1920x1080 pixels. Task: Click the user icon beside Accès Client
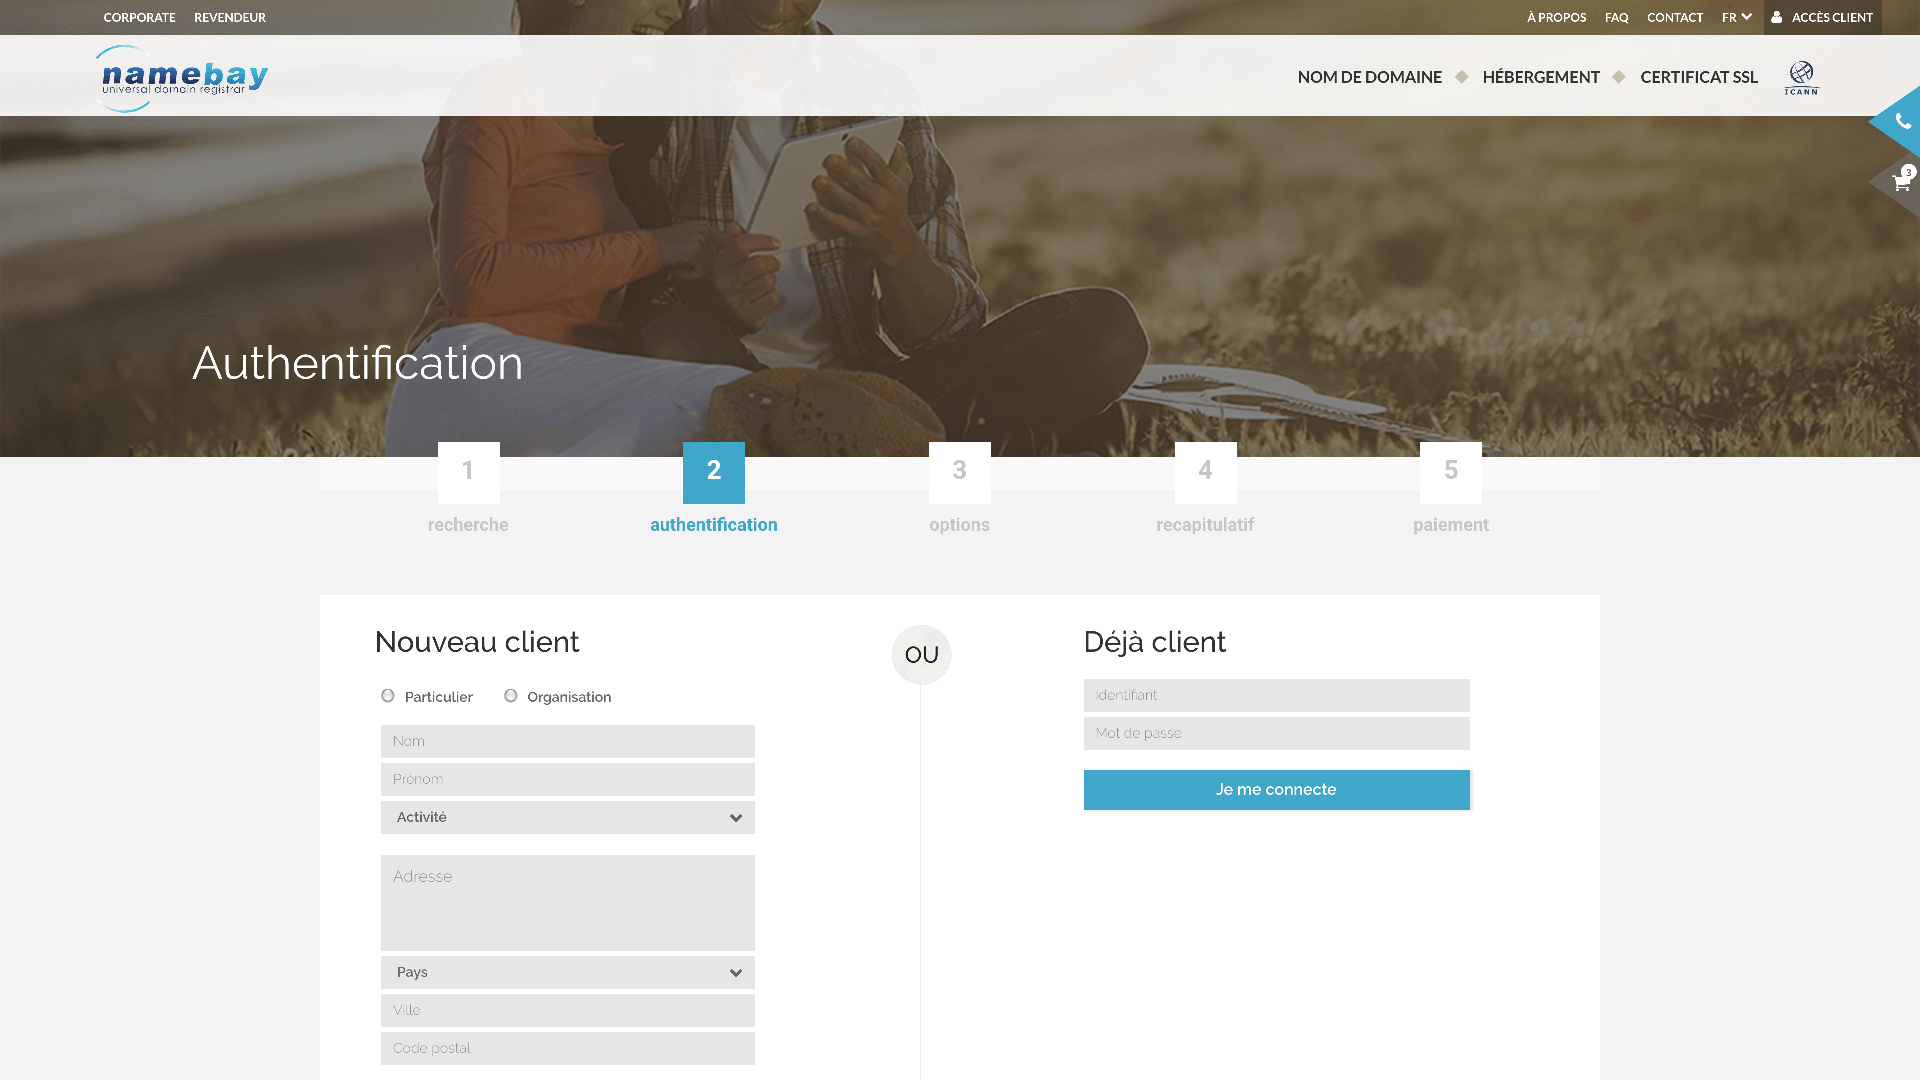tap(1777, 17)
